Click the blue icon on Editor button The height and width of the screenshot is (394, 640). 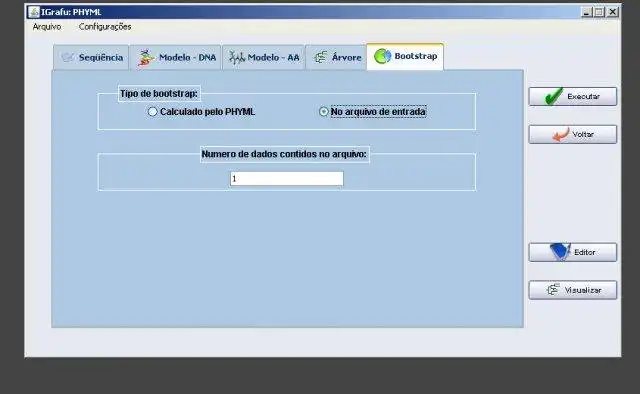(560, 252)
